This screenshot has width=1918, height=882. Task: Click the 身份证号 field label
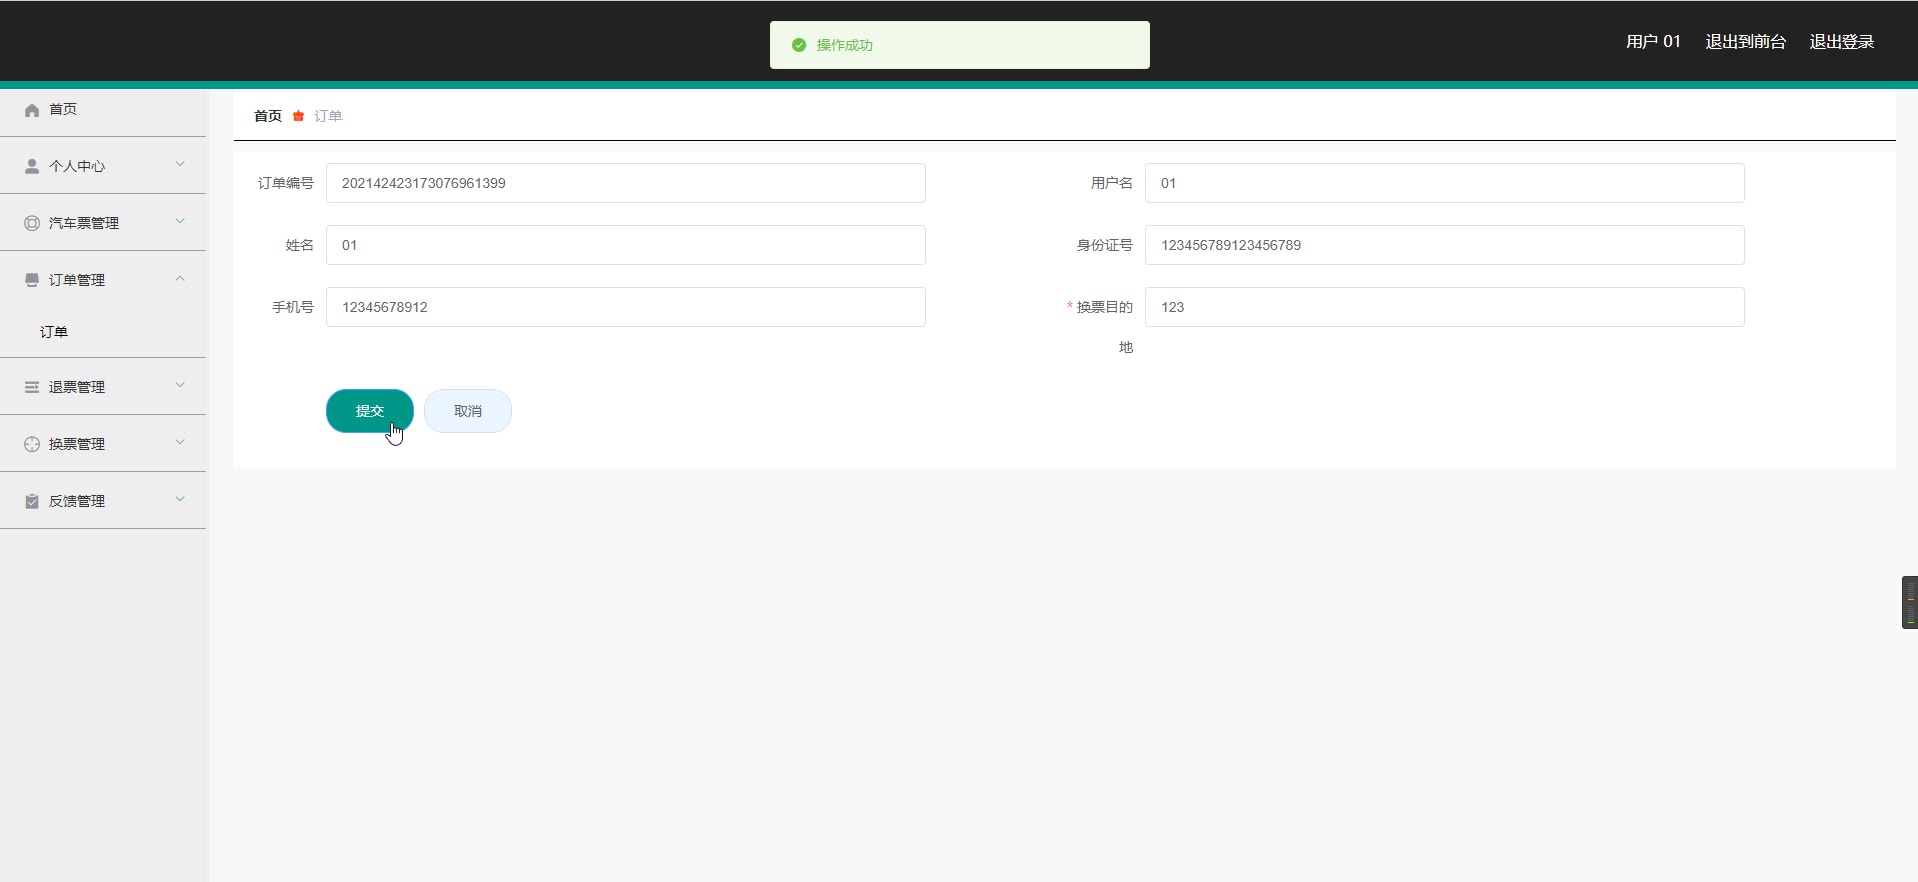pyautogui.click(x=1105, y=245)
